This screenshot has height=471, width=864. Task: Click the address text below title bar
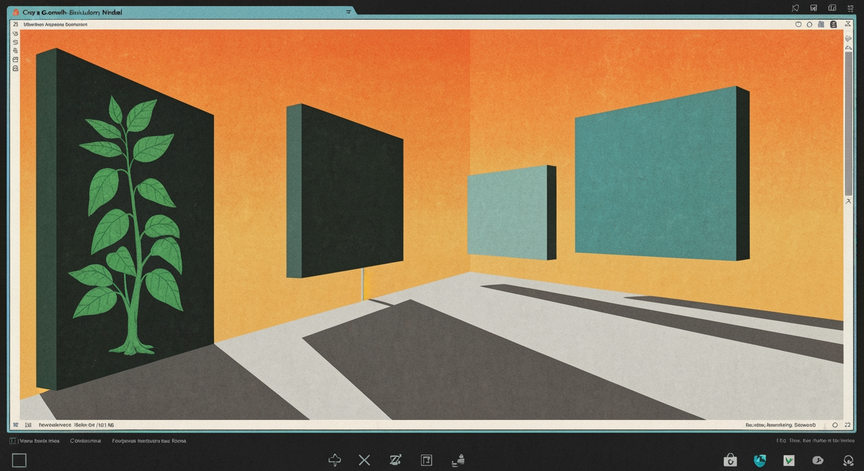click(x=55, y=24)
